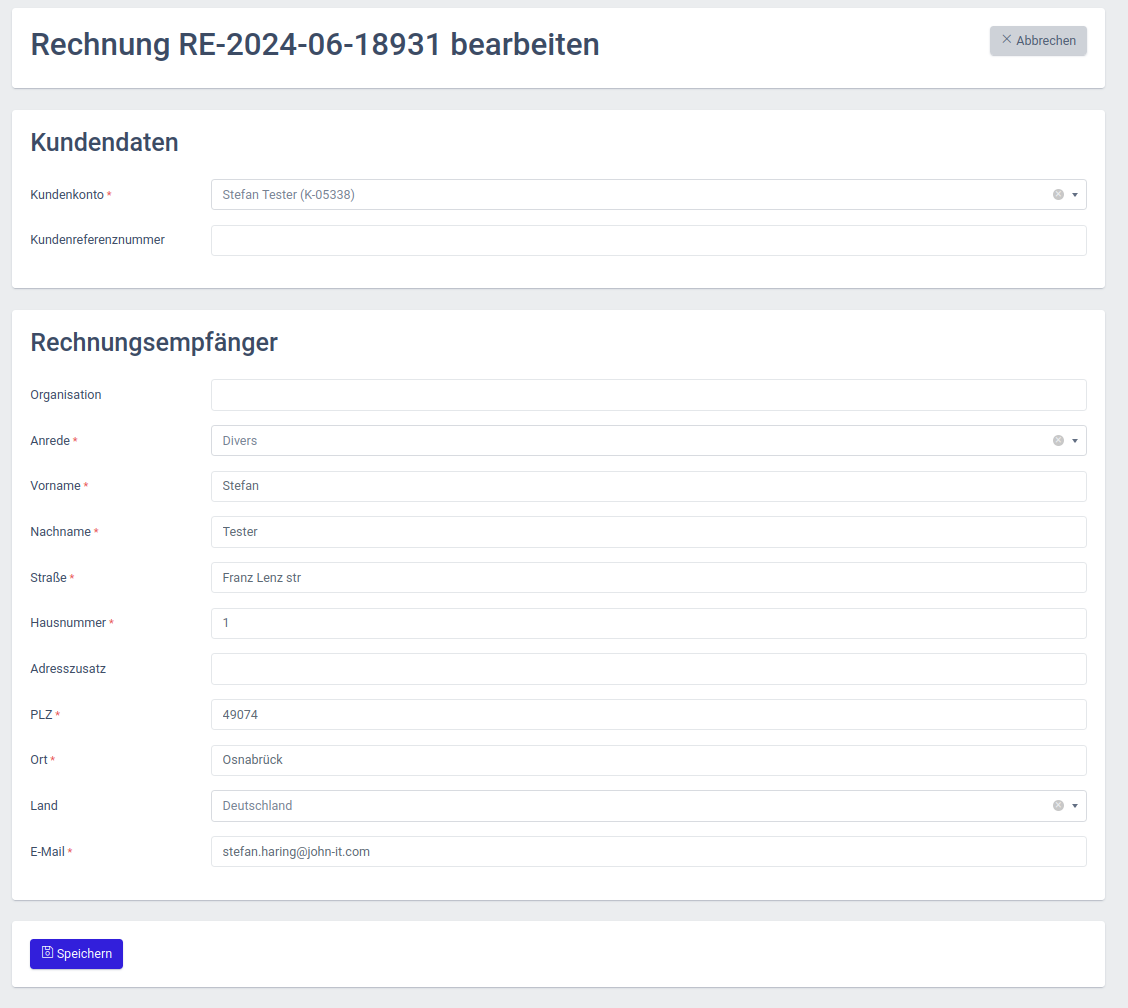This screenshot has height=1008, width=1128.
Task: Click the page title Rechnung RE-2024-06-18931 bearbeiten
Action: [x=314, y=45]
